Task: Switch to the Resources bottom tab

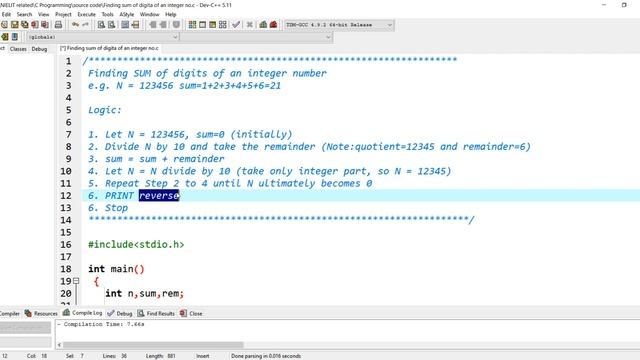Action: 41,313
